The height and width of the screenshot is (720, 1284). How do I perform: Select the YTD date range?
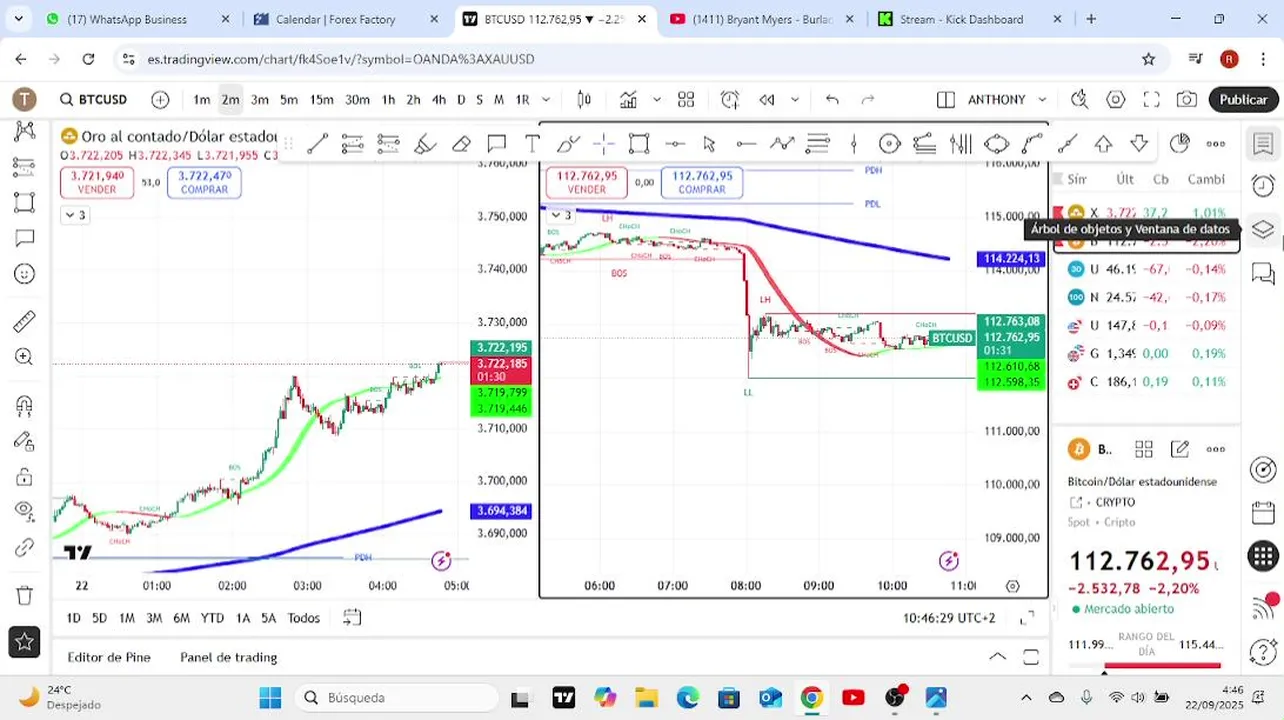tap(212, 618)
